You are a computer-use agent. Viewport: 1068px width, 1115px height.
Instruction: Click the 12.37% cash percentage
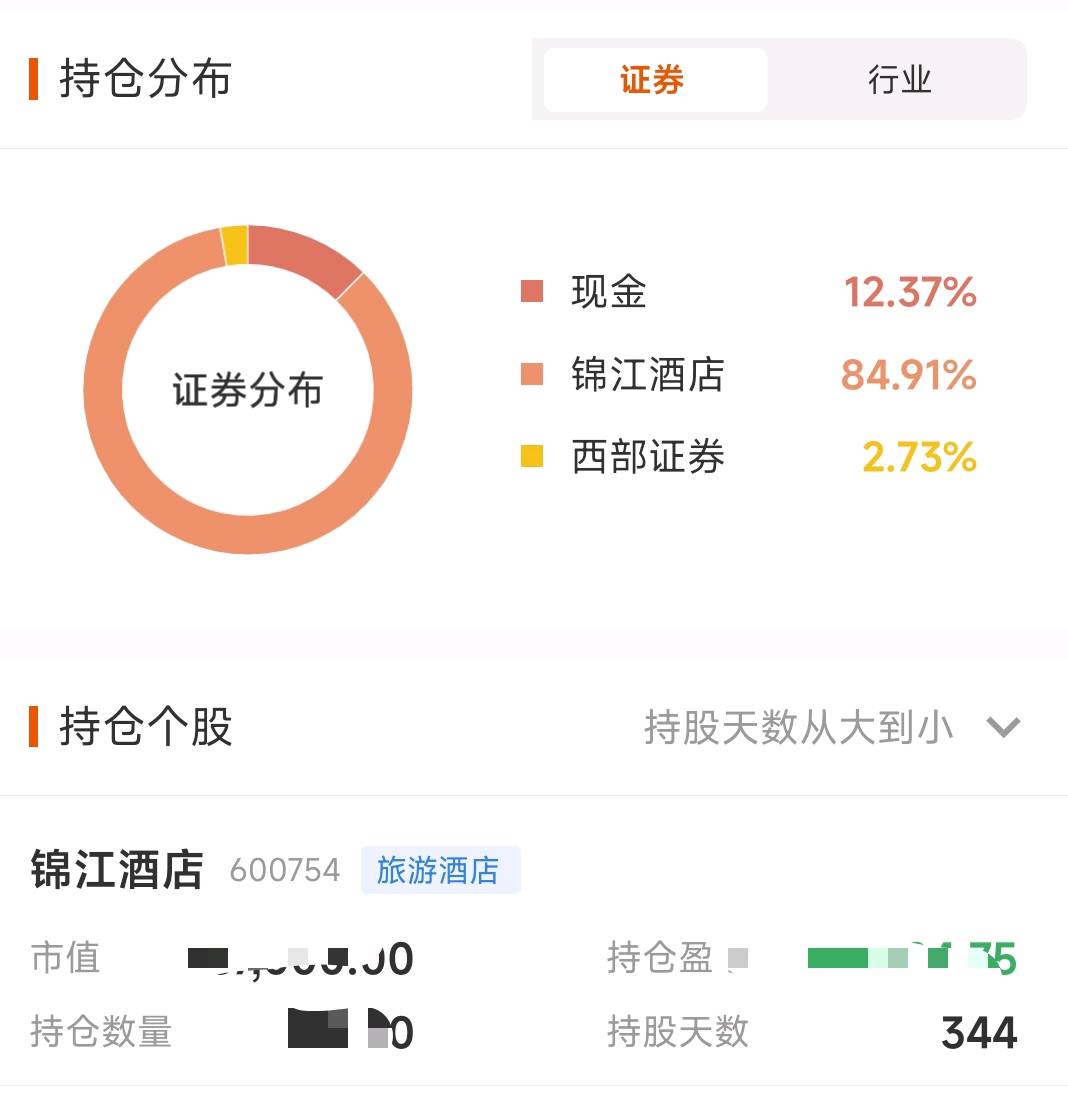pyautogui.click(x=909, y=292)
